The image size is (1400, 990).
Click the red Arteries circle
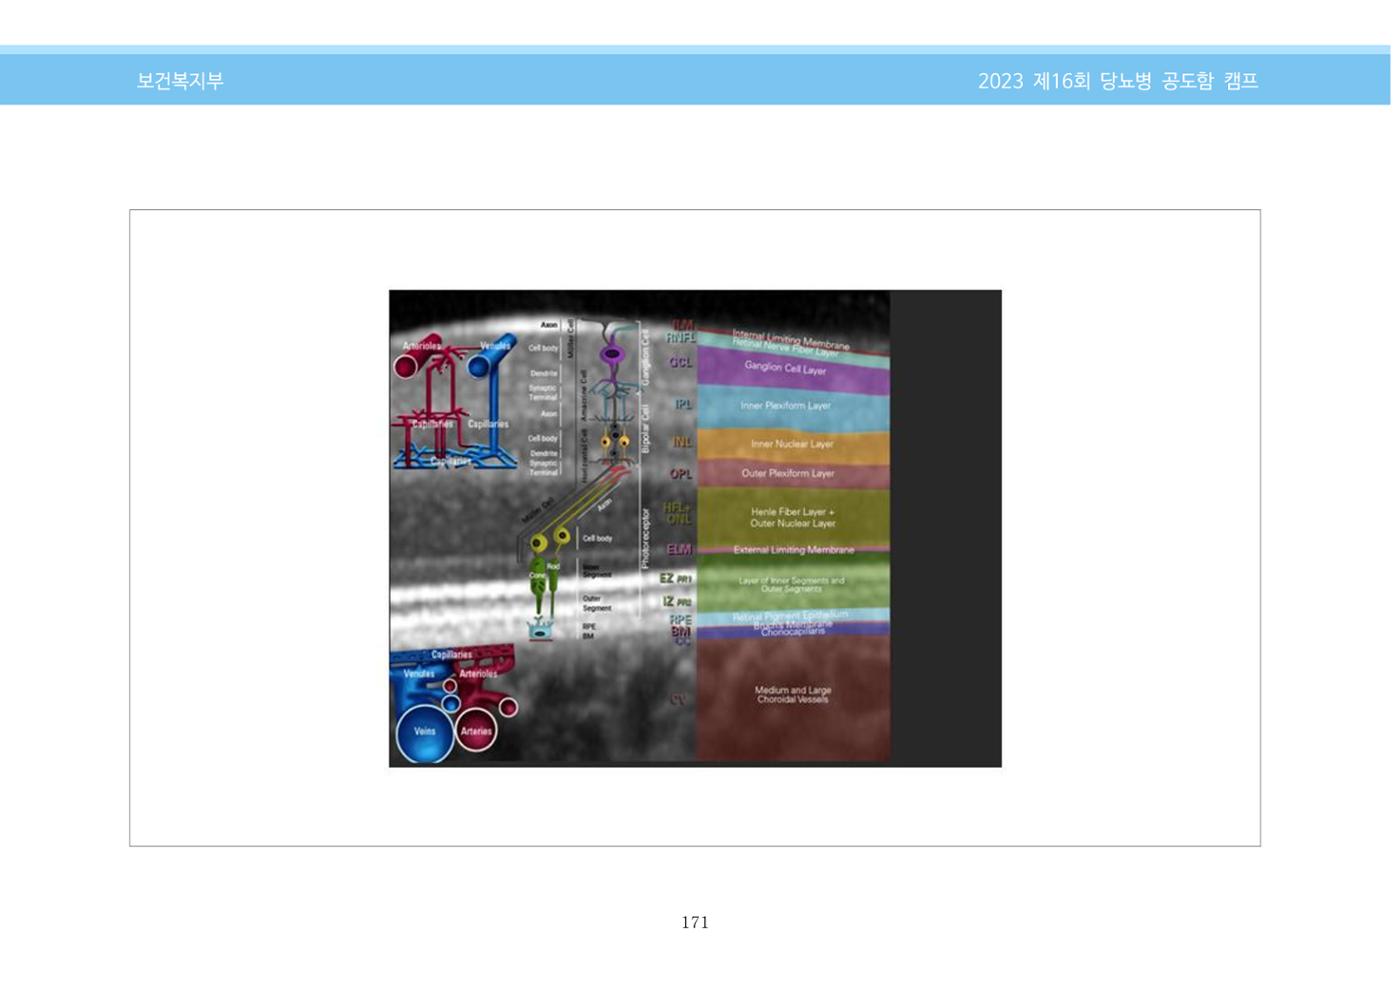pos(477,731)
